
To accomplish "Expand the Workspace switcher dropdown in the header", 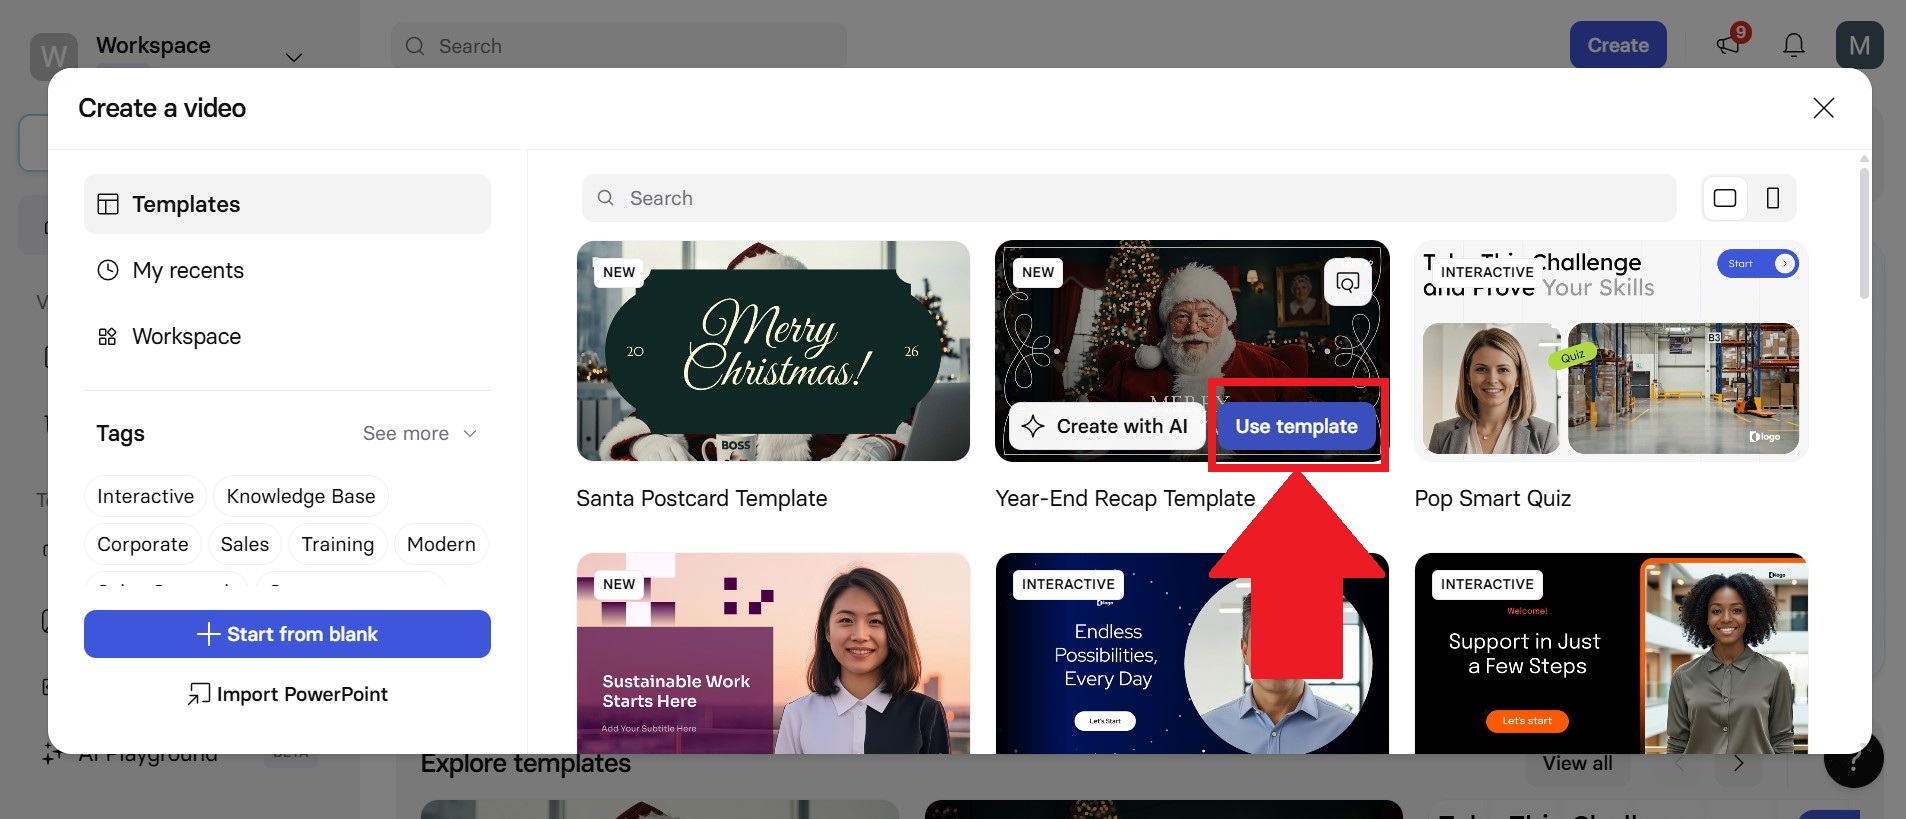I will point(294,57).
